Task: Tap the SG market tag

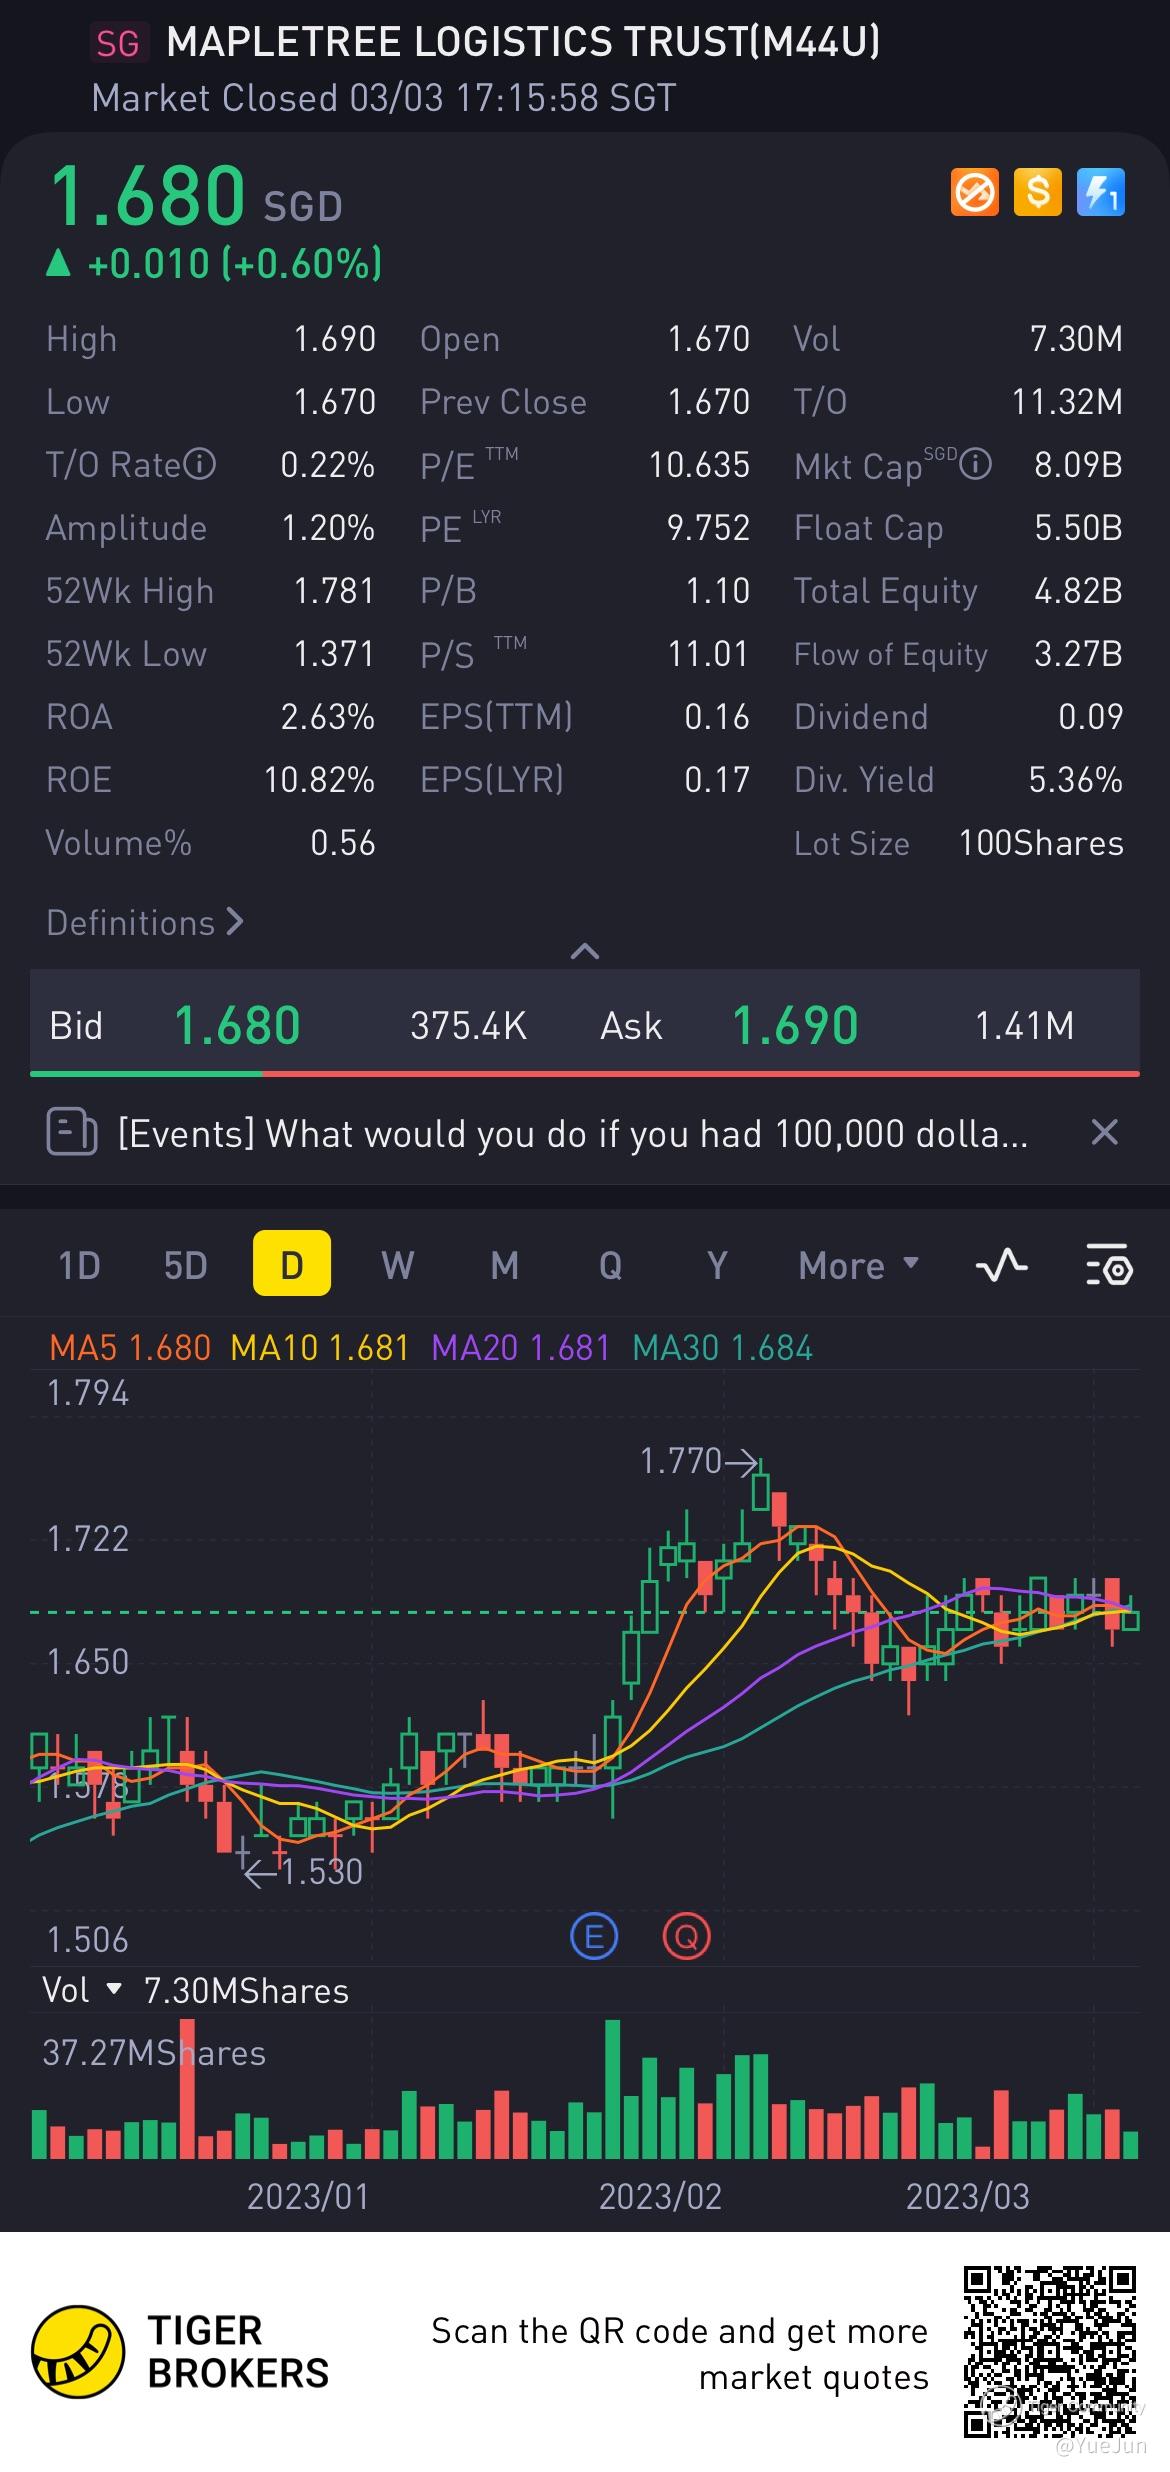Action: point(118,43)
